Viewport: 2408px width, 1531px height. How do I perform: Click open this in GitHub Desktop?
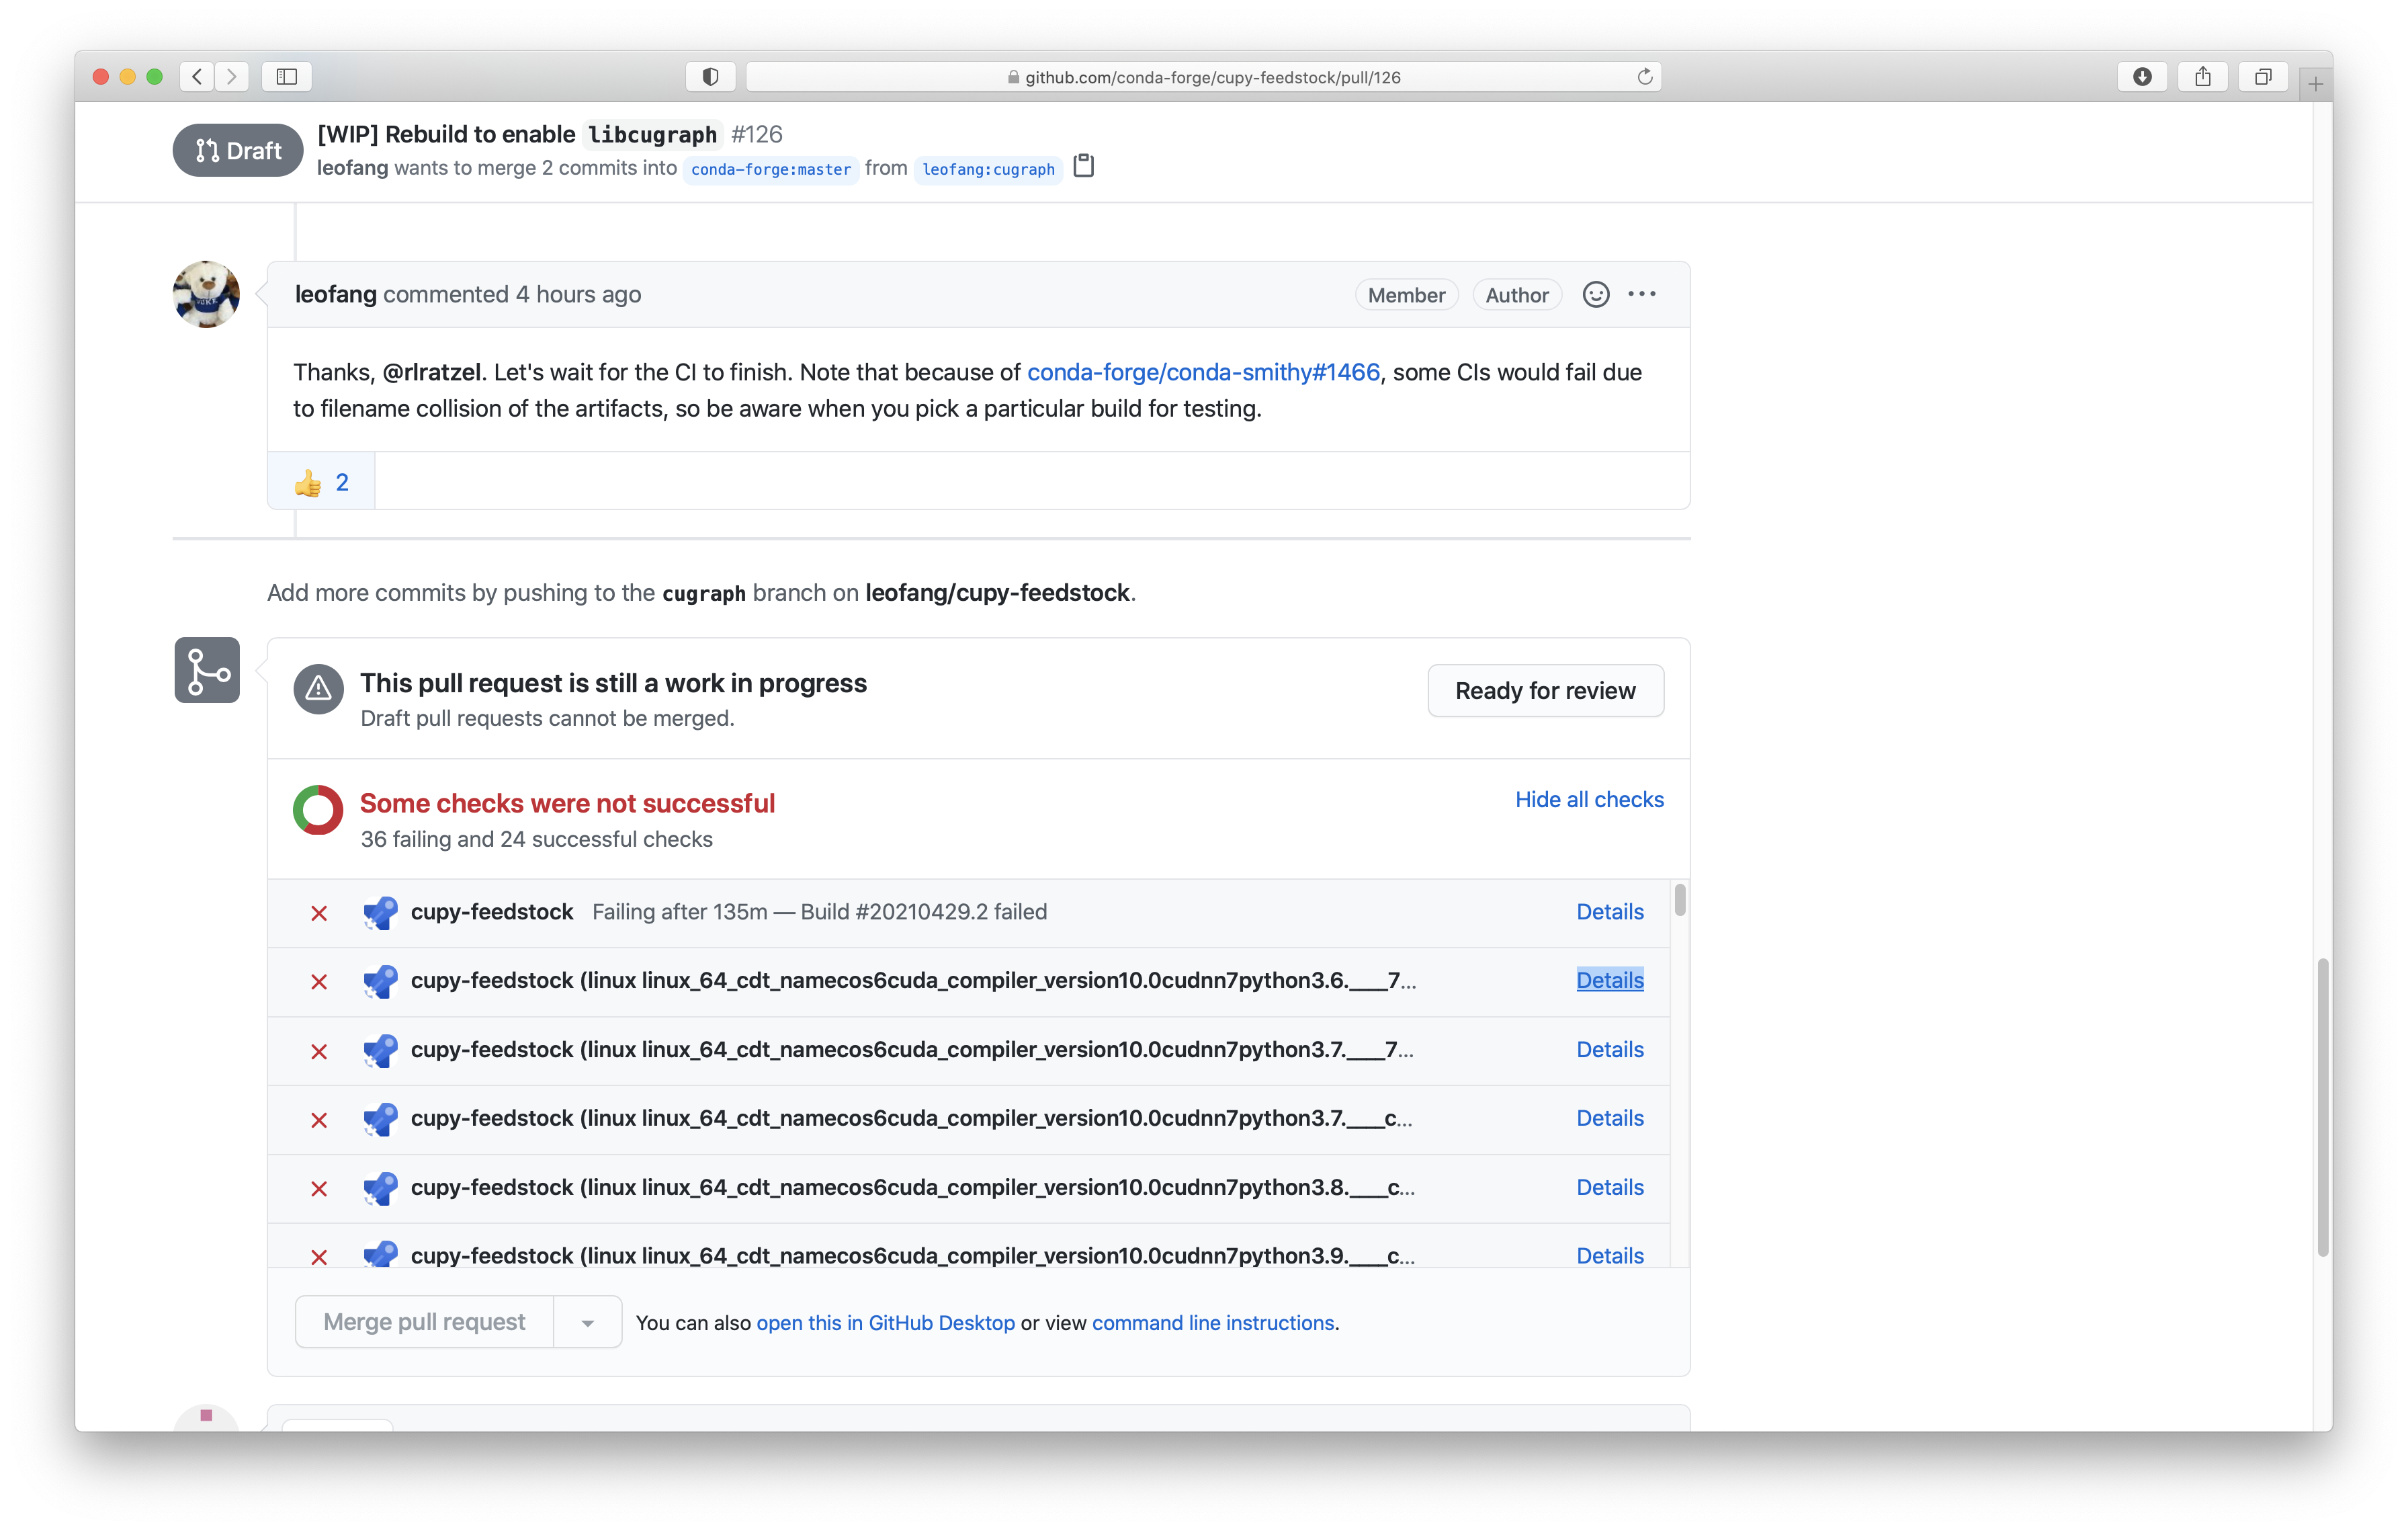point(885,1323)
